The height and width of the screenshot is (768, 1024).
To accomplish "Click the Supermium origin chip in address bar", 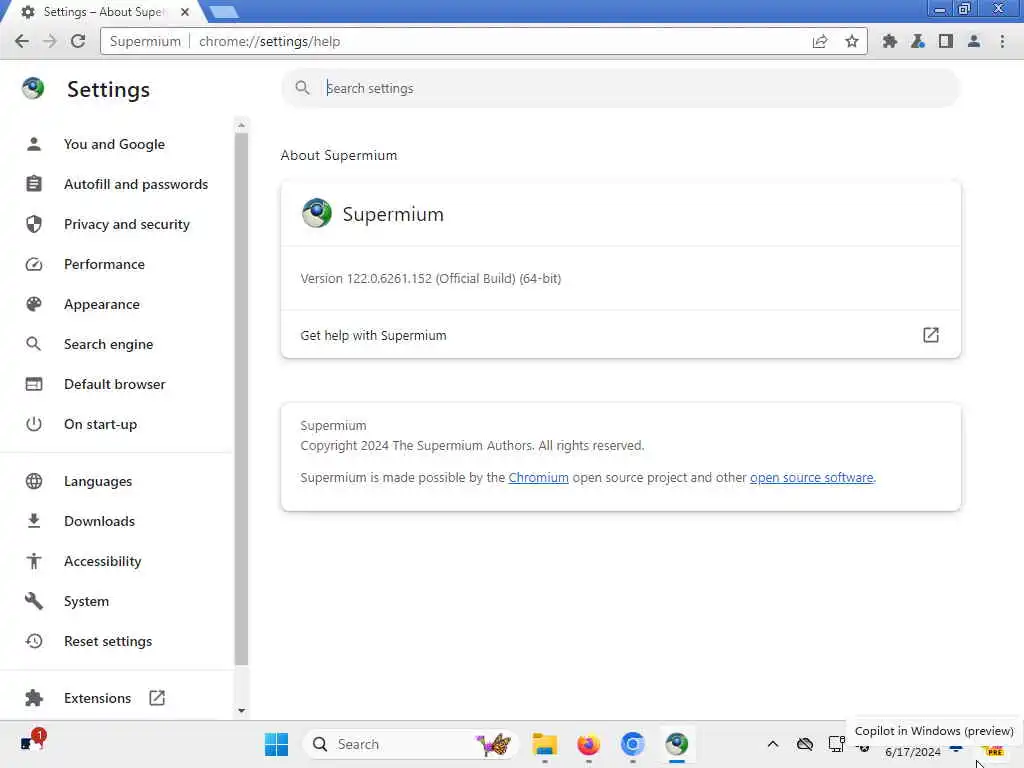I will tap(145, 41).
